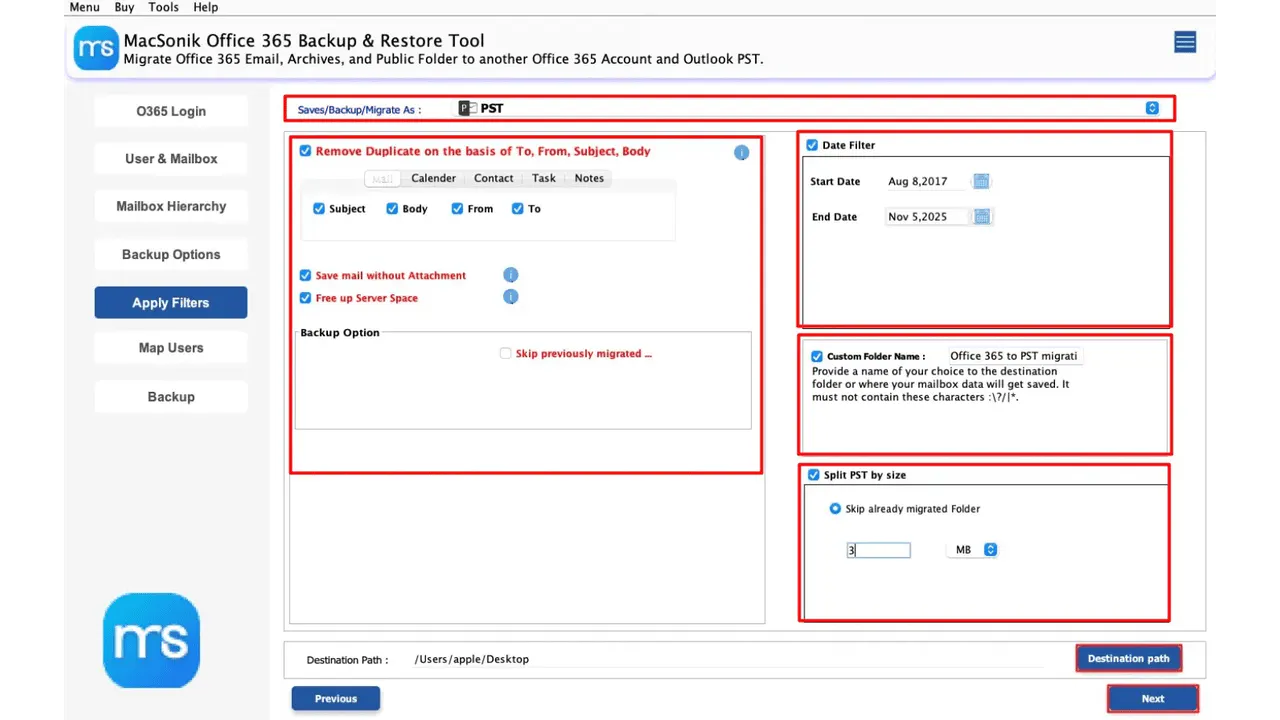Viewport: 1280px width, 720px height.
Task: Uncheck the Body checkbox
Action: click(x=392, y=209)
